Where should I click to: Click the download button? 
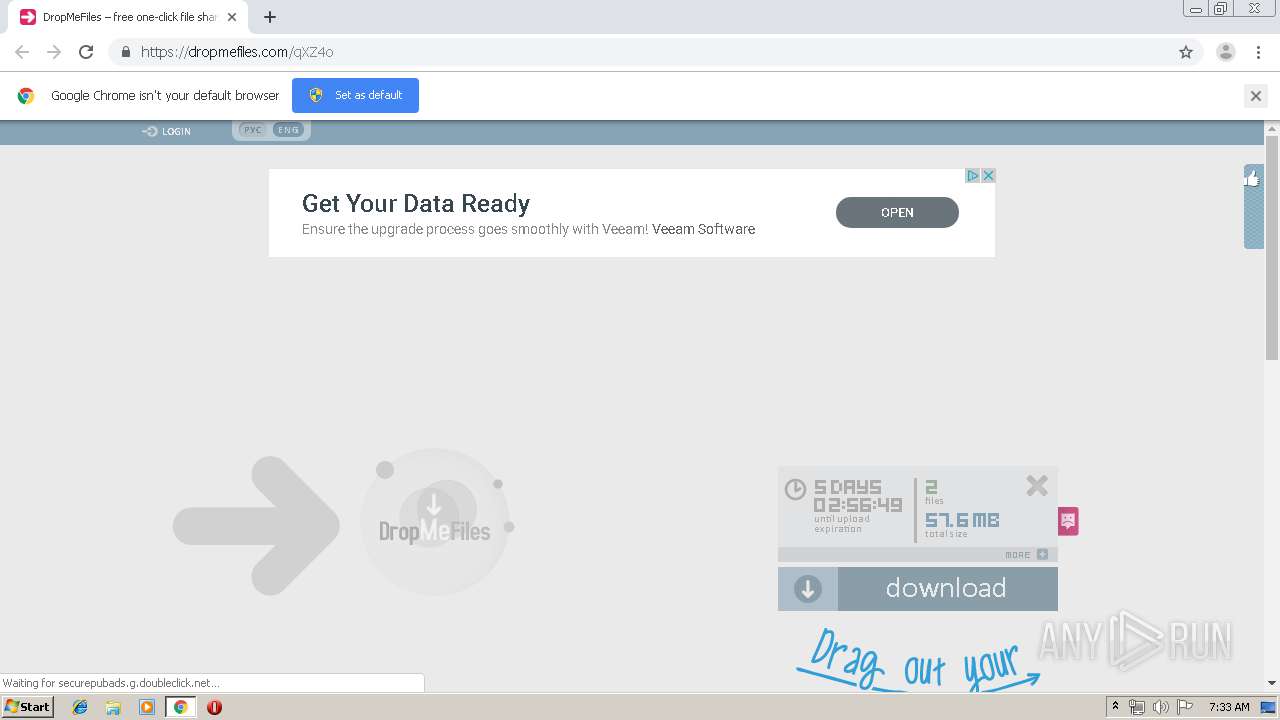click(x=918, y=589)
